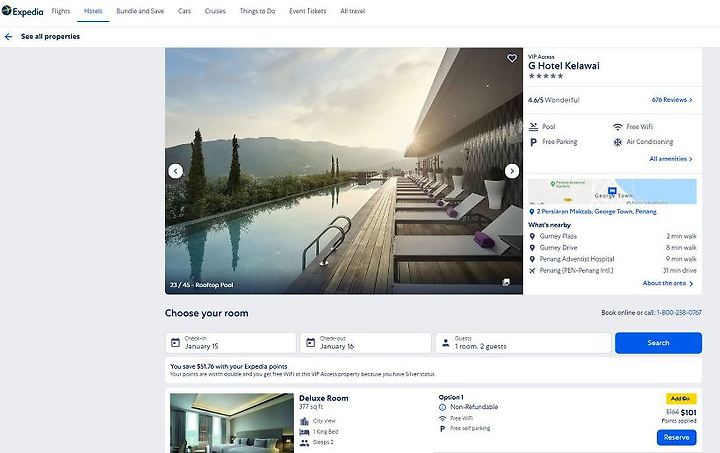Open the Check-out January 16 field
Viewport: 720px width, 453px height.
pos(366,343)
